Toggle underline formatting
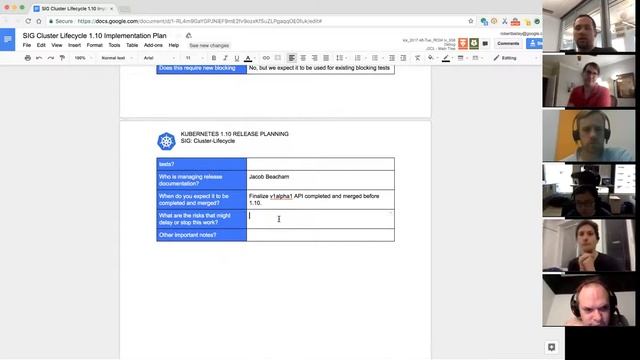 pyautogui.click(x=236, y=58)
